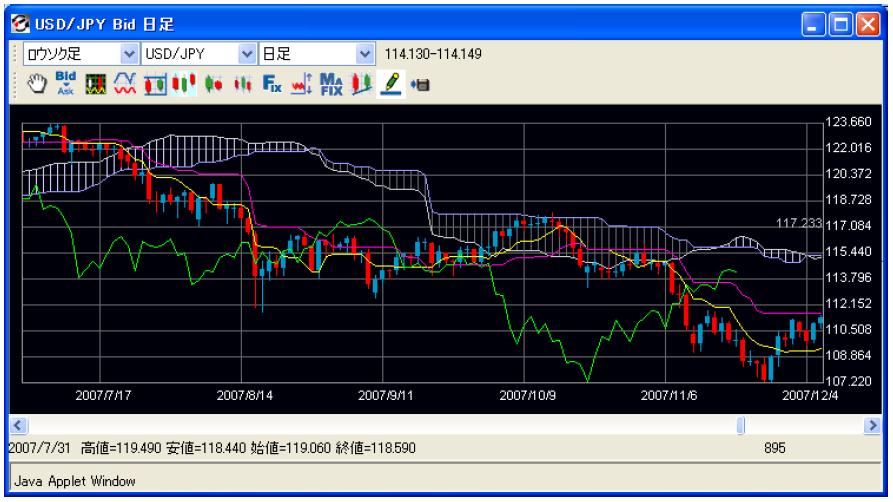Click the 2007/8/14 date axis label
This screenshot has width=893, height=502.
(244, 395)
